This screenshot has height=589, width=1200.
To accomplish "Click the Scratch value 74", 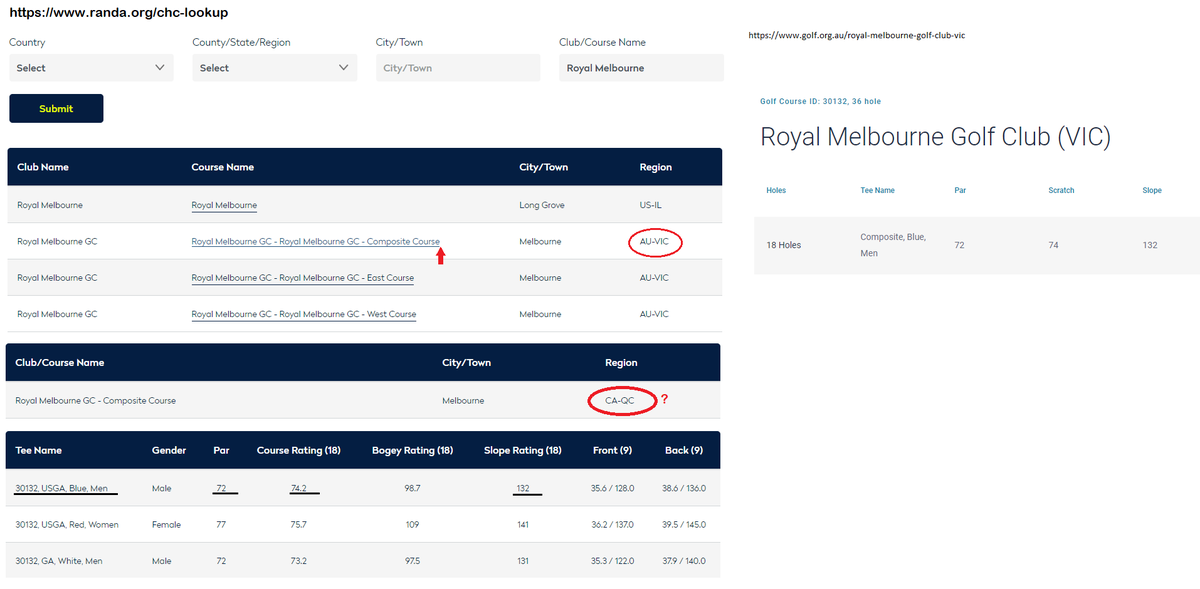I will 1053,245.
